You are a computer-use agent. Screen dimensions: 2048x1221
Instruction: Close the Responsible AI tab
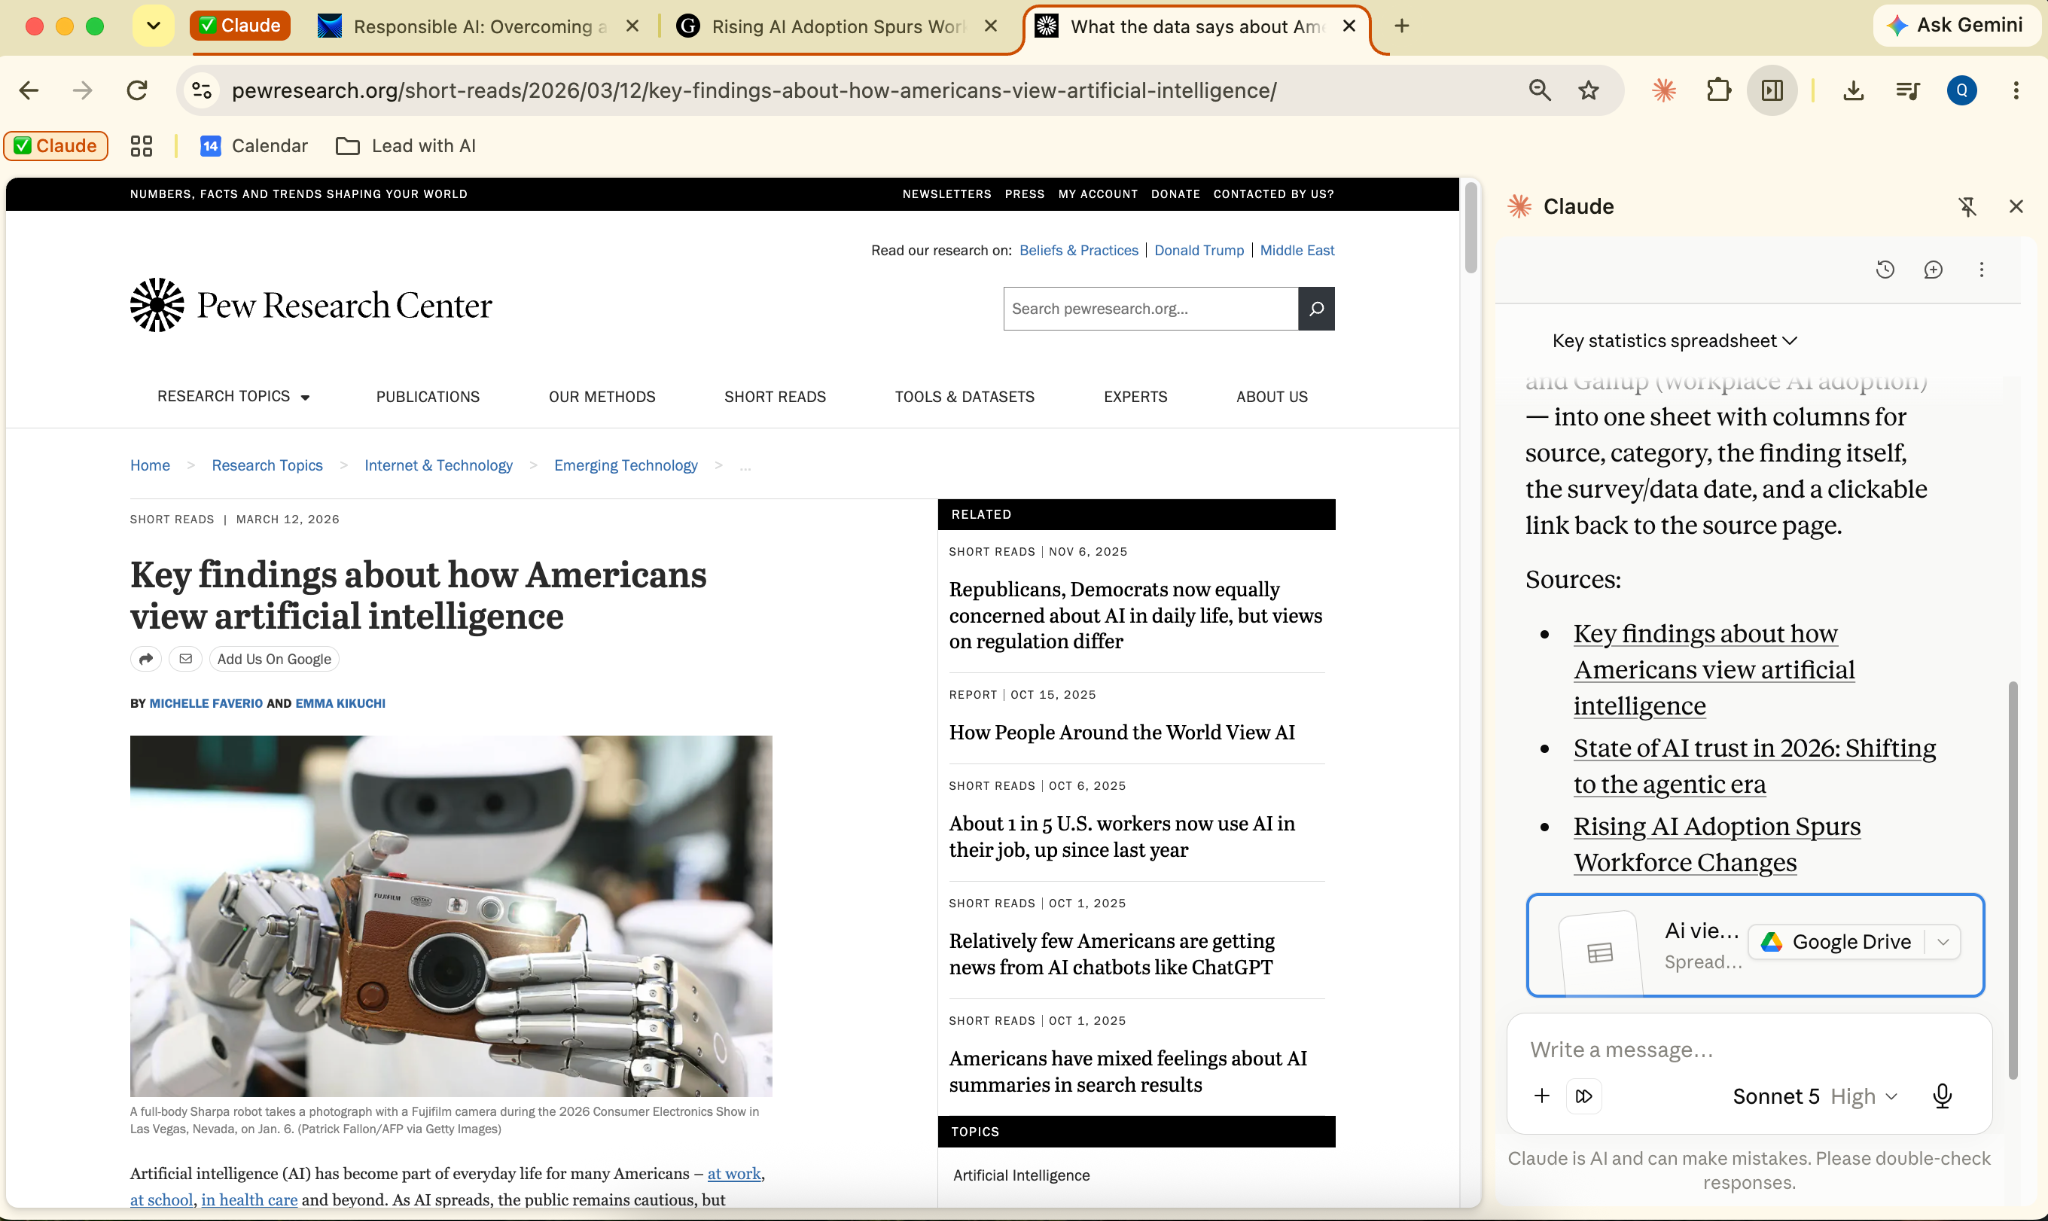632,27
